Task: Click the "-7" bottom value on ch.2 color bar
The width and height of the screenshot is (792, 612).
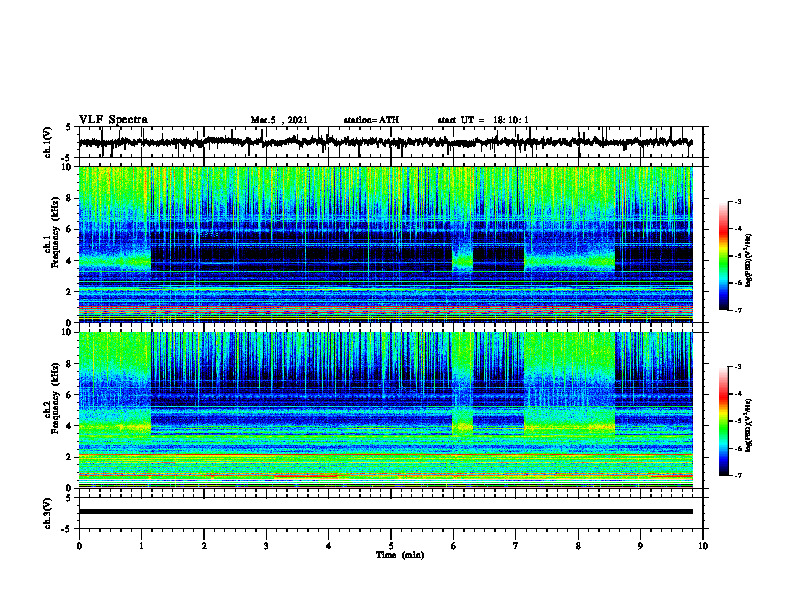Action: 737,475
